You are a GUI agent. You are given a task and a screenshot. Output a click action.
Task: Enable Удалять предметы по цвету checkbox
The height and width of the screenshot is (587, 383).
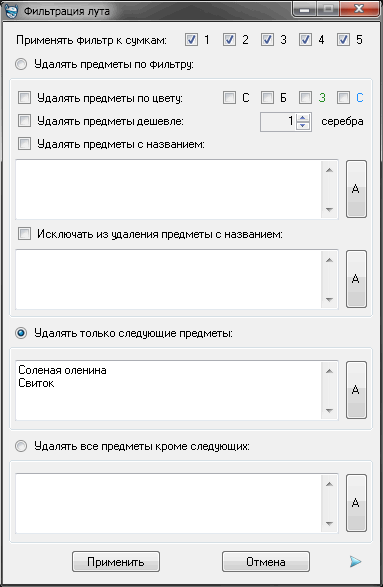(x=24, y=98)
